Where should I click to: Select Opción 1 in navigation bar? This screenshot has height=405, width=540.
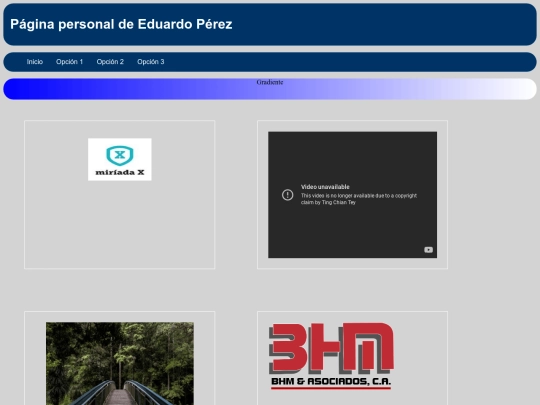point(70,62)
